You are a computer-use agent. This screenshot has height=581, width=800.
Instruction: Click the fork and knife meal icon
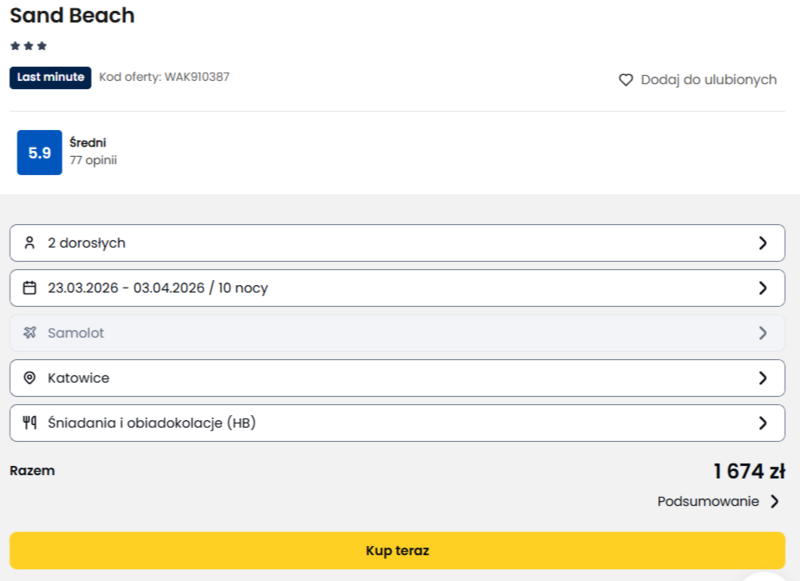click(x=29, y=423)
